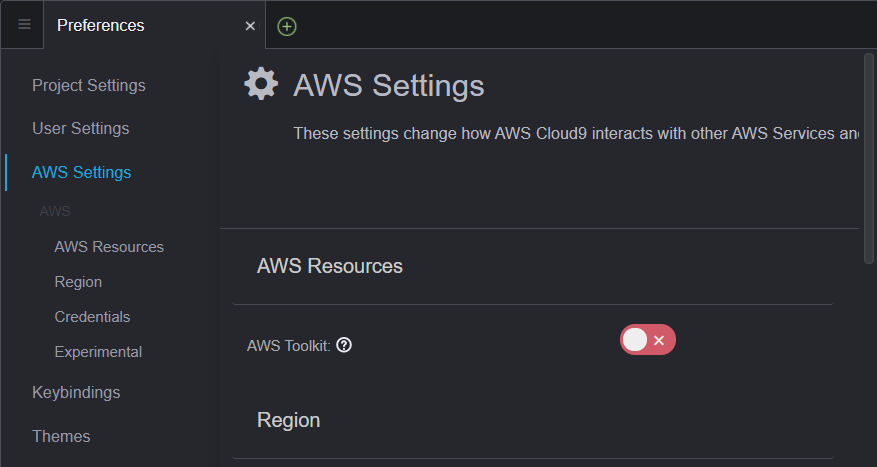
Task: Click the dimmed AWS group label
Action: pyautogui.click(x=55, y=211)
